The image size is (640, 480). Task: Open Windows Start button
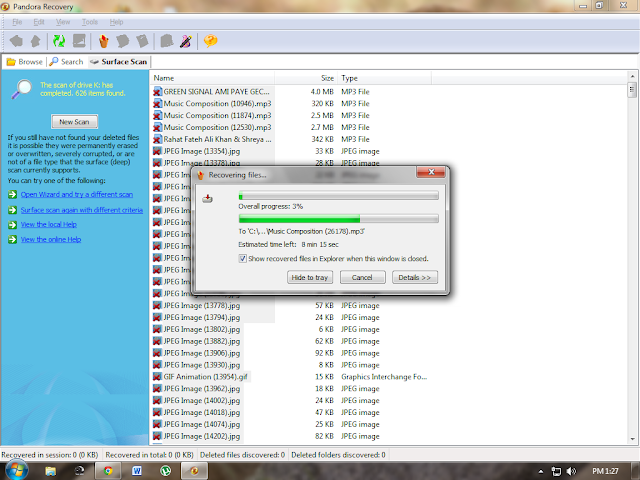(16, 471)
